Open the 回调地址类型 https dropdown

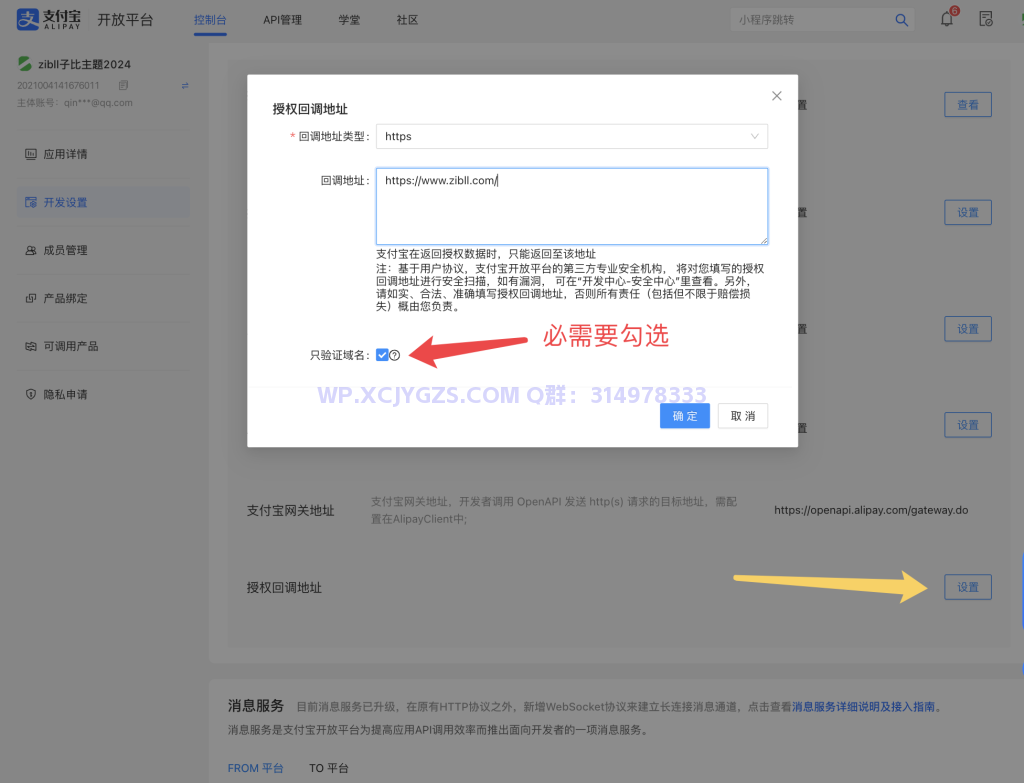click(571, 136)
